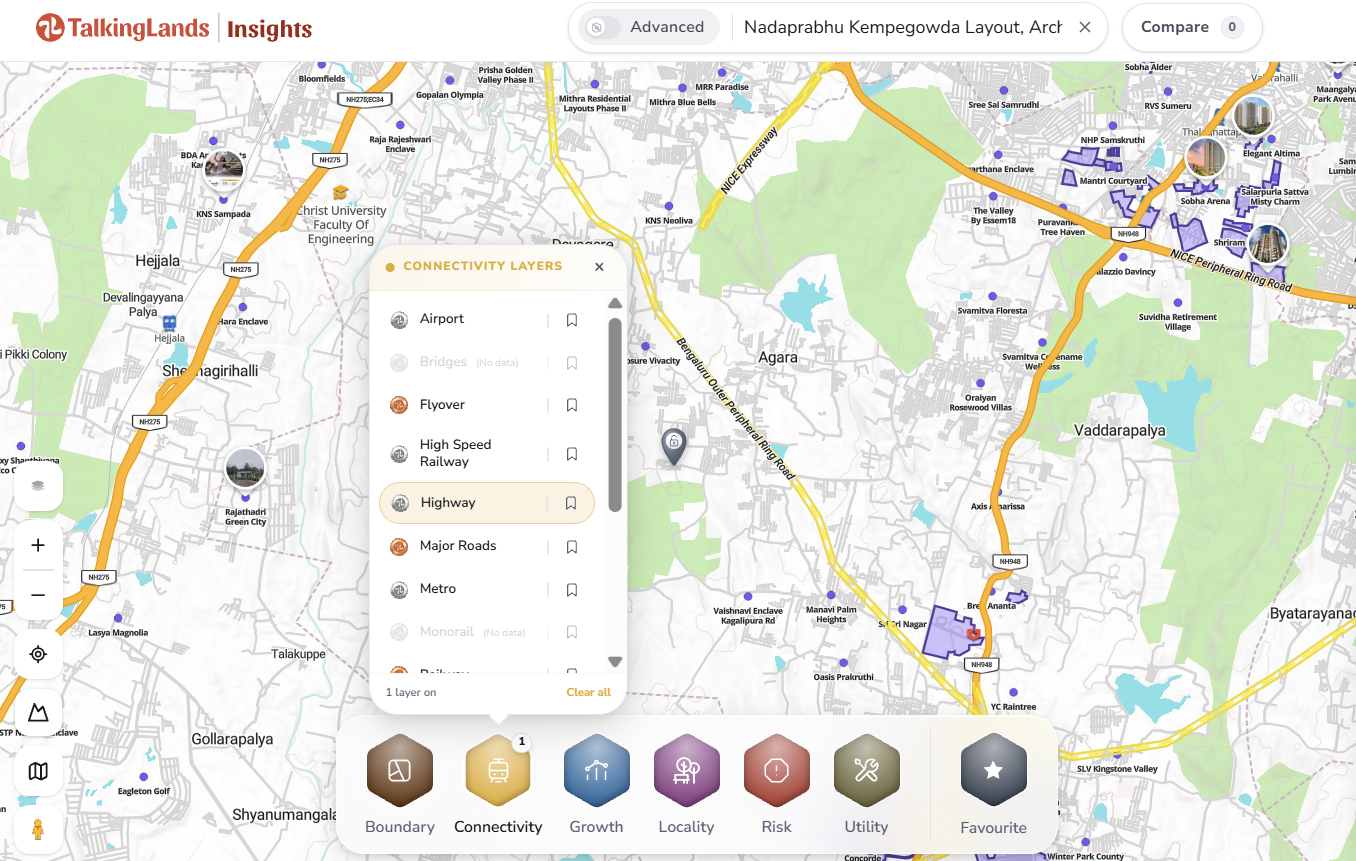Toggle terrain view mountain icon
The width and height of the screenshot is (1356, 861).
coord(38,713)
